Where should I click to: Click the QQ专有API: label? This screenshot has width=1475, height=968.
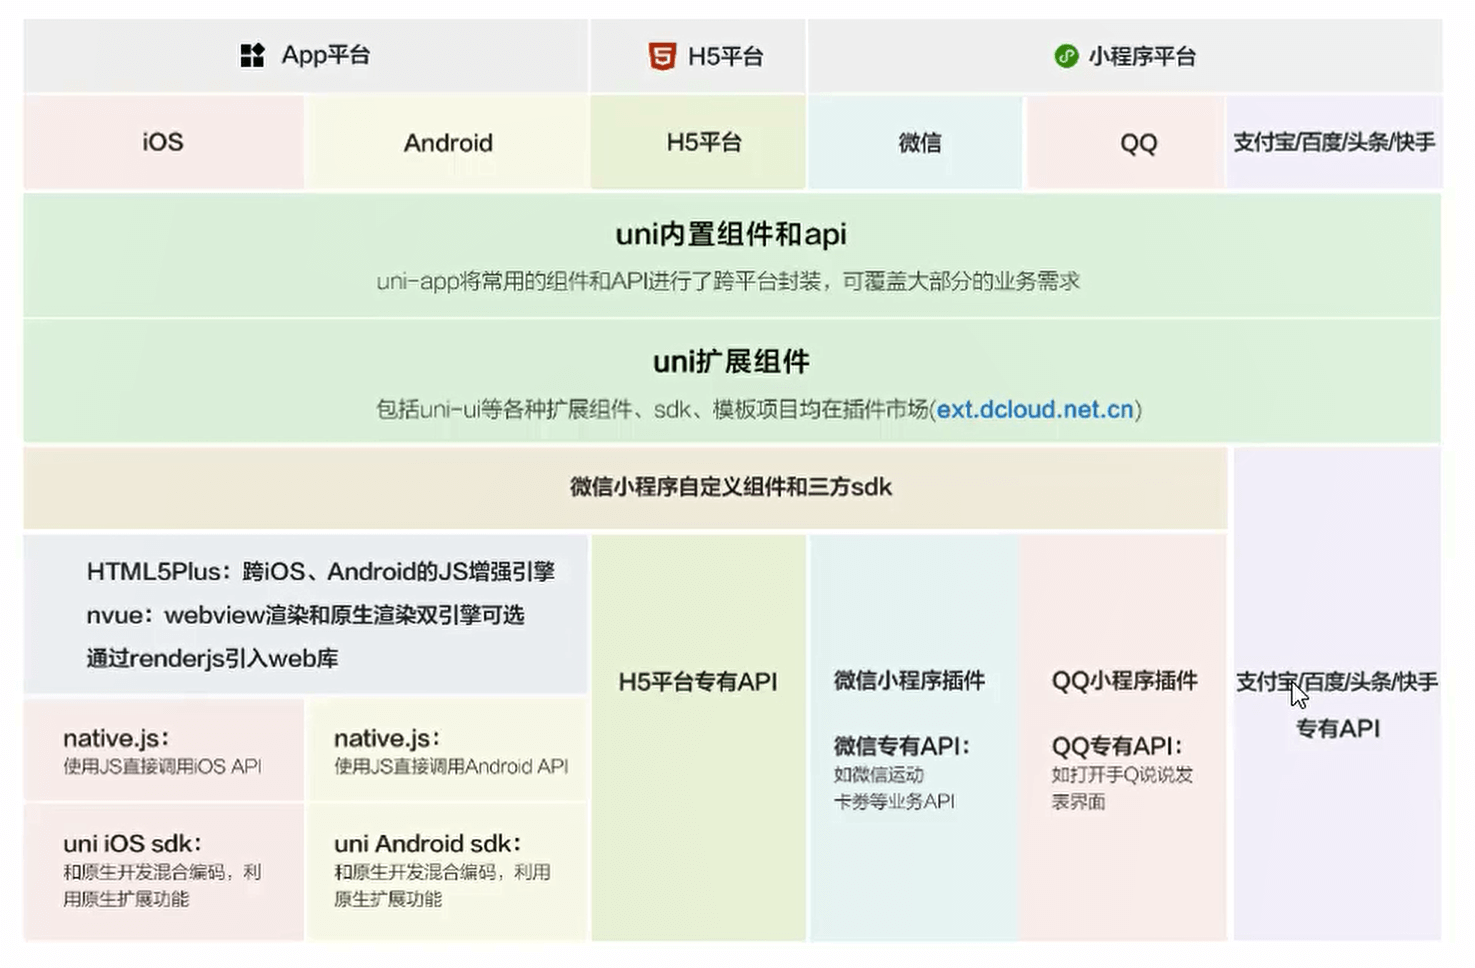pos(1117,746)
